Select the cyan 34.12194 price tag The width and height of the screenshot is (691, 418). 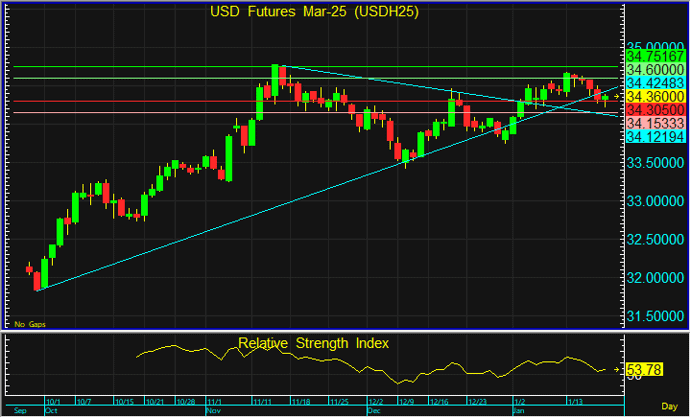click(655, 135)
